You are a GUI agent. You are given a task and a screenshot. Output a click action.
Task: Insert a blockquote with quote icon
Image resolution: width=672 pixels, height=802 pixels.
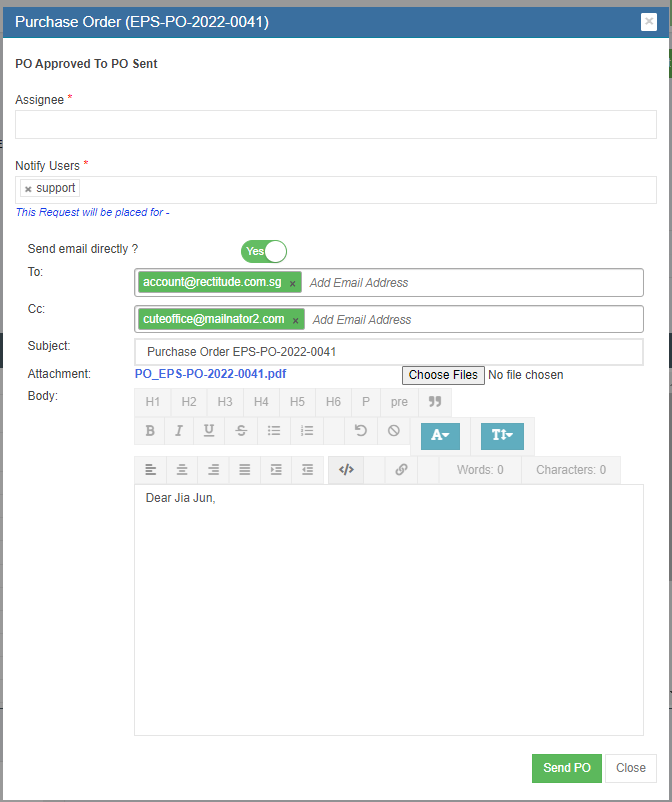[x=435, y=402]
